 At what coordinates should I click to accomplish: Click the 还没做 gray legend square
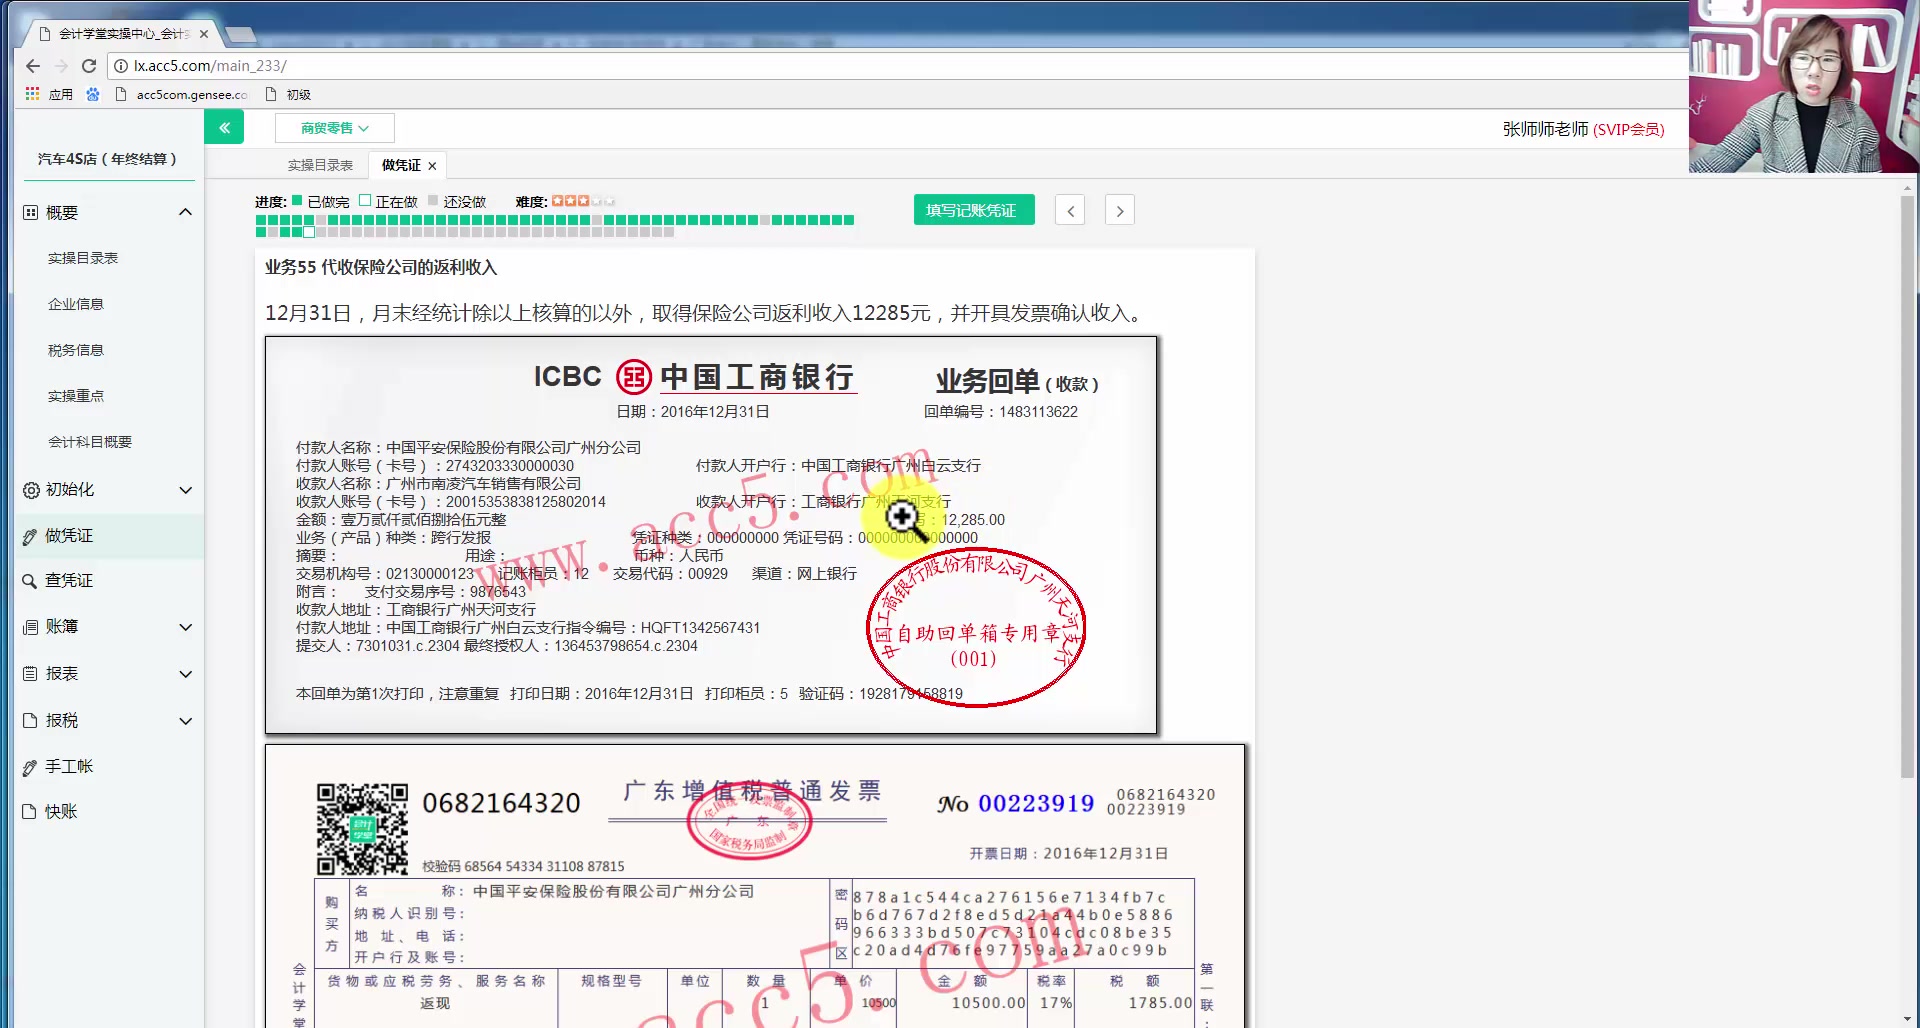(433, 201)
